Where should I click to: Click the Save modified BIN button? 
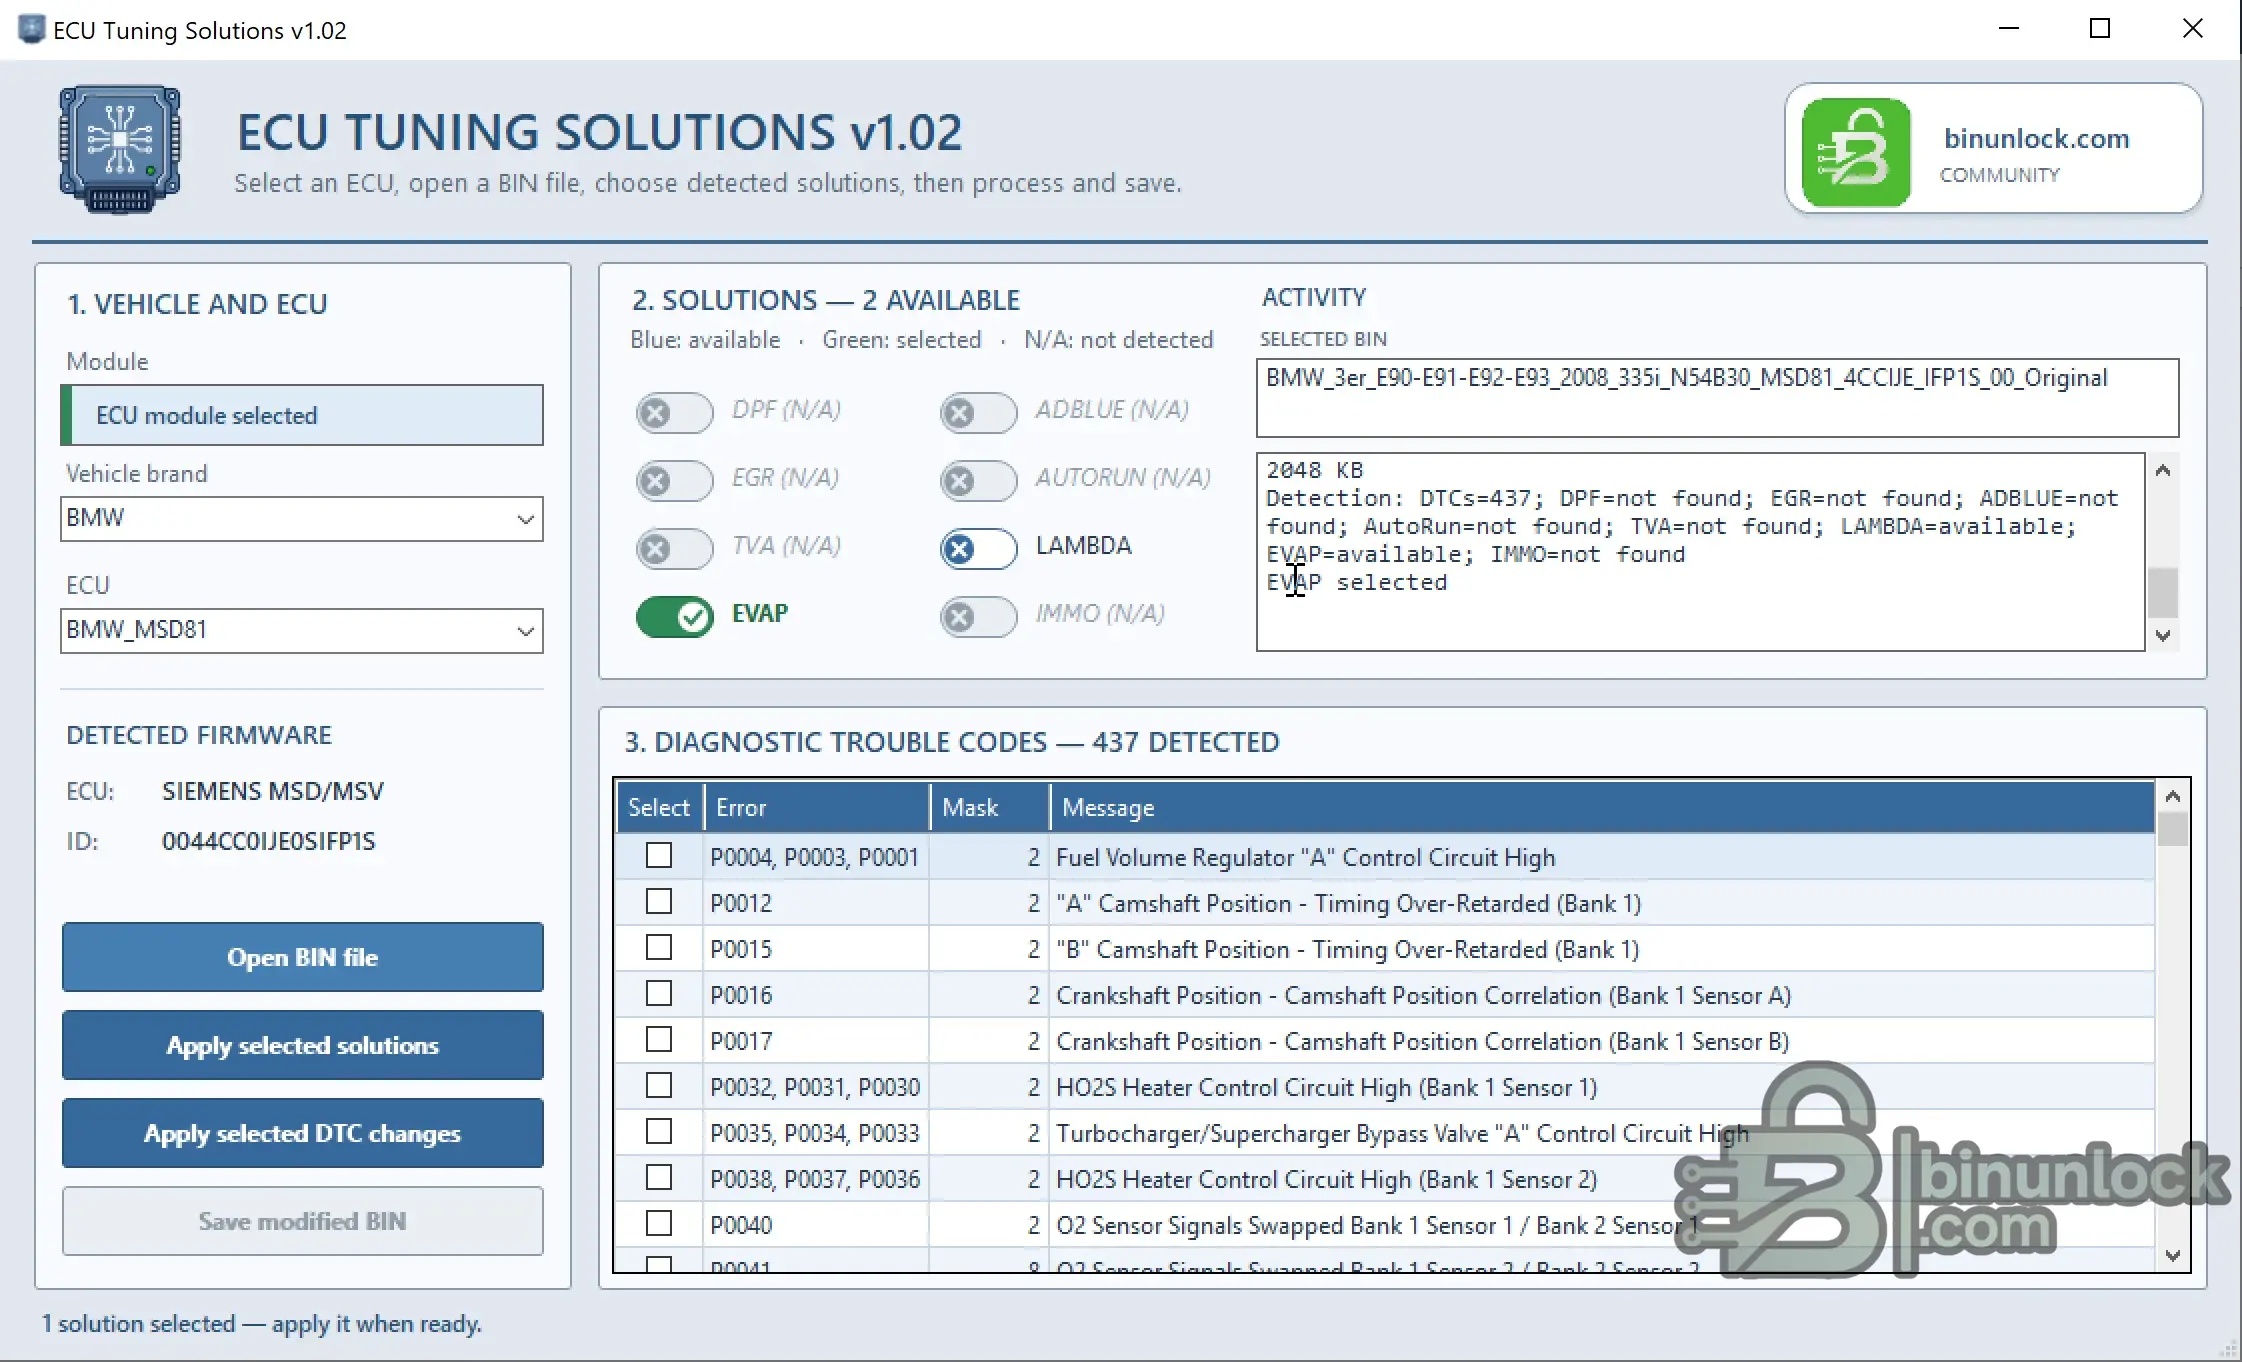click(x=303, y=1221)
